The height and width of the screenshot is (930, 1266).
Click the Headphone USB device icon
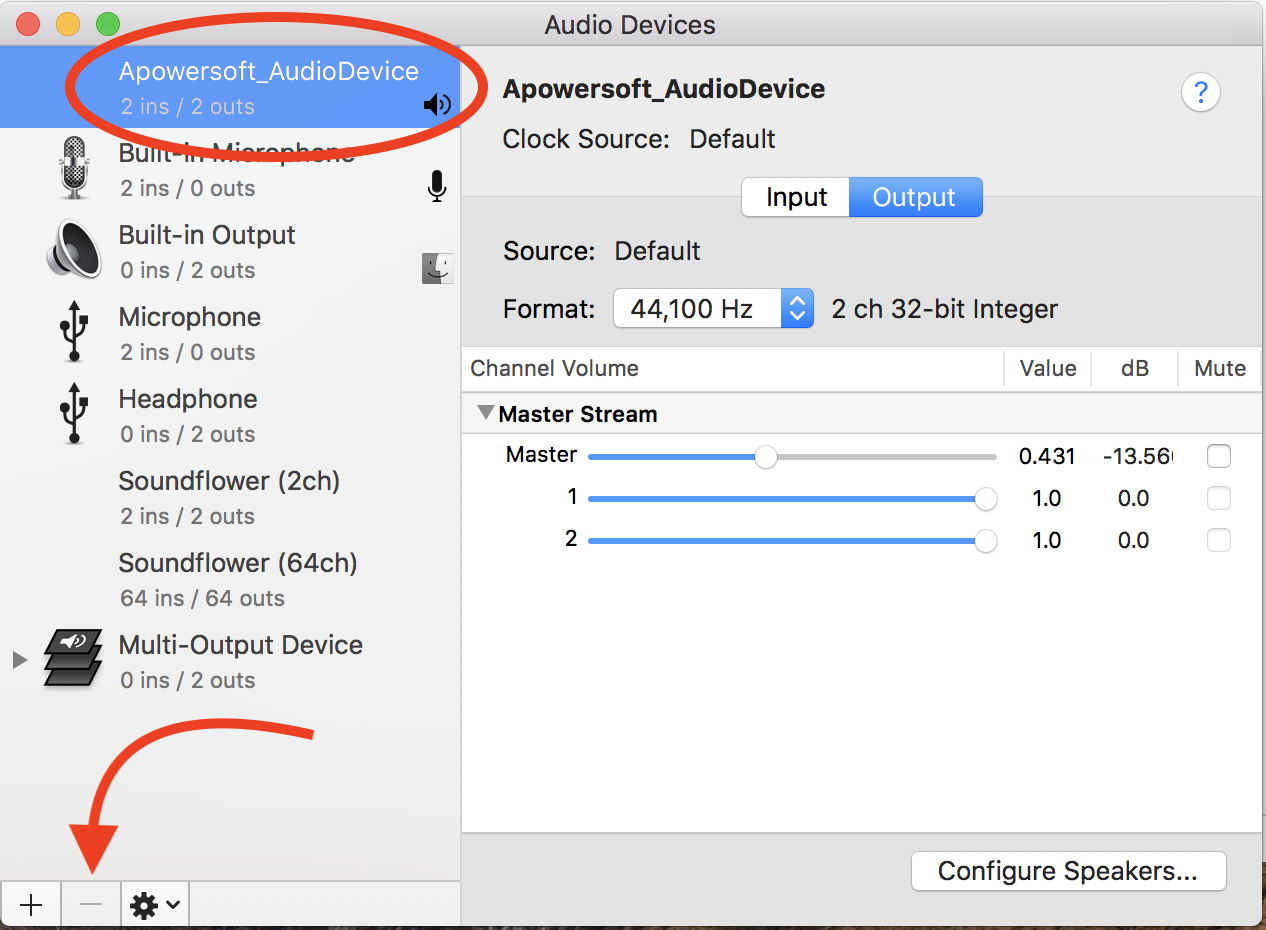click(73, 415)
